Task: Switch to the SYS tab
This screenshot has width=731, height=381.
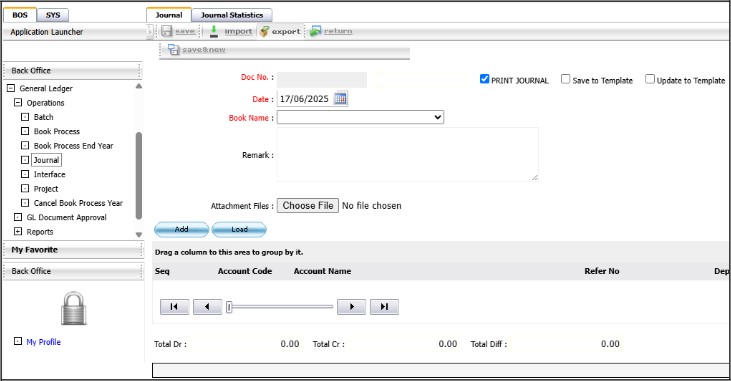Action: point(53,15)
